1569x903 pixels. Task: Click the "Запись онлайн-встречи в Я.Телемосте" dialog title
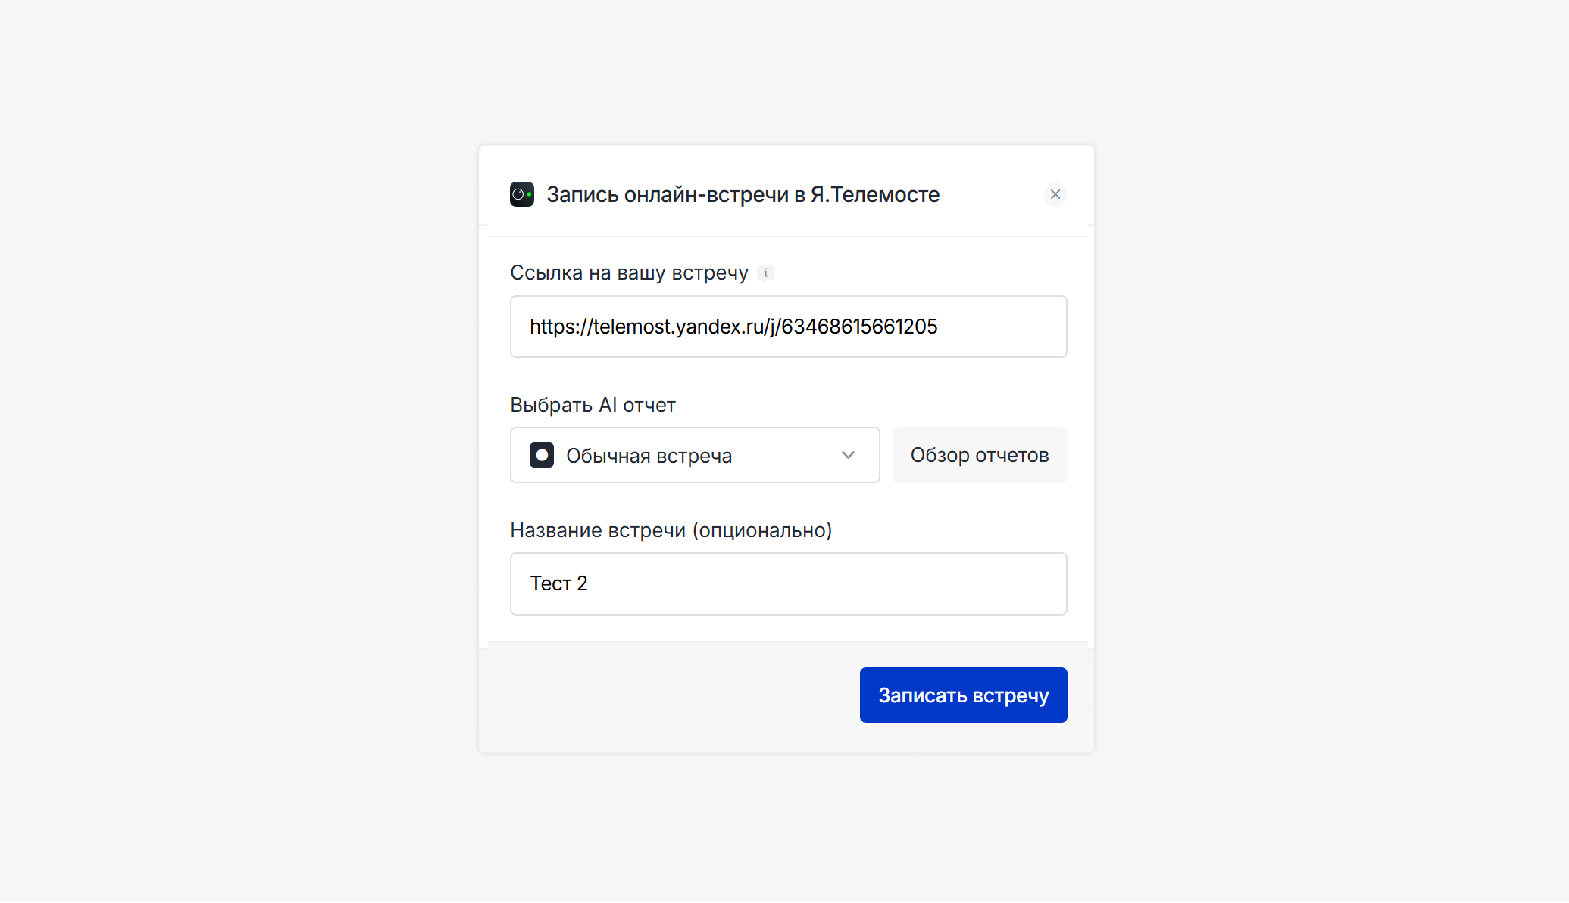[743, 195]
